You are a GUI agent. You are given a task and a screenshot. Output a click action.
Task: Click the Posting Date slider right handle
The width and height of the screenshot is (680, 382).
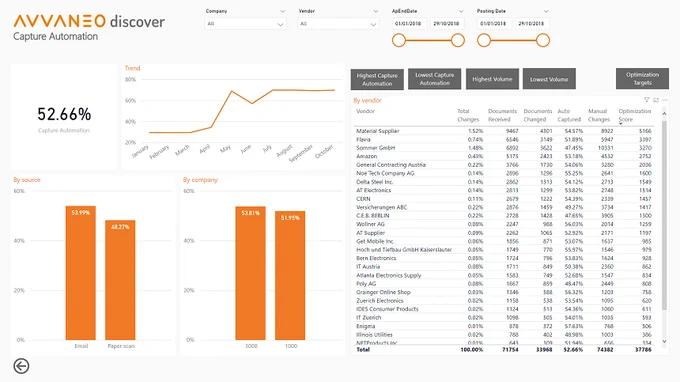click(543, 40)
